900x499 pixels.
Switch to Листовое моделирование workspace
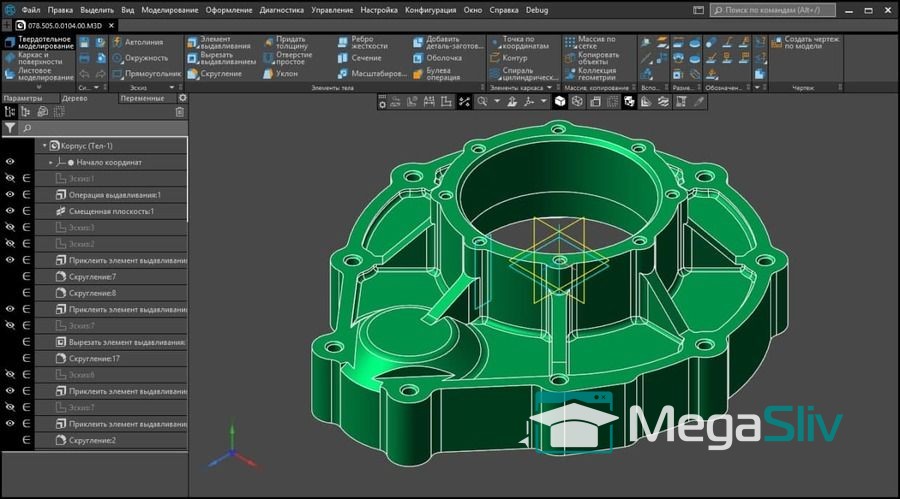click(38, 74)
